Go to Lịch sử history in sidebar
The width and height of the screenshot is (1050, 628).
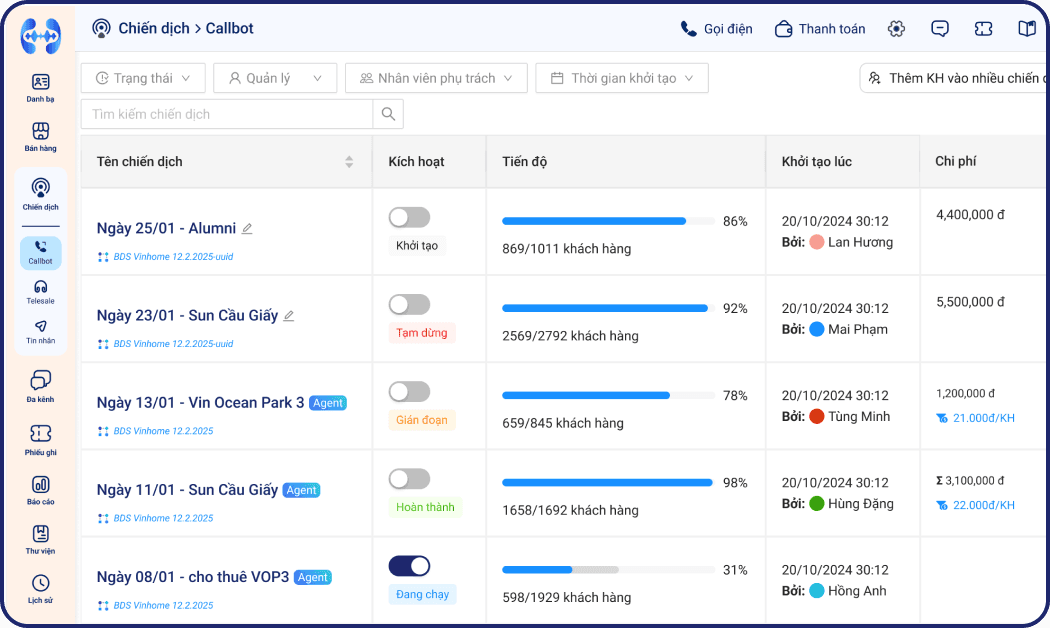coord(40,588)
